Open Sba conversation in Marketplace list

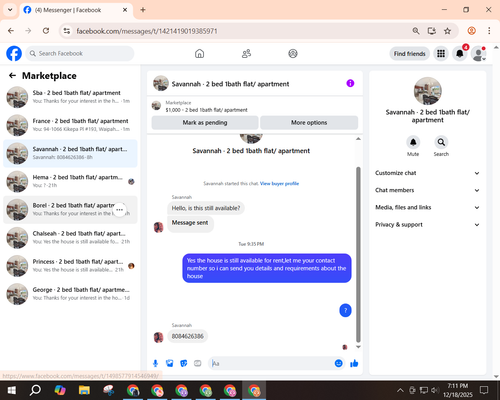70,97
